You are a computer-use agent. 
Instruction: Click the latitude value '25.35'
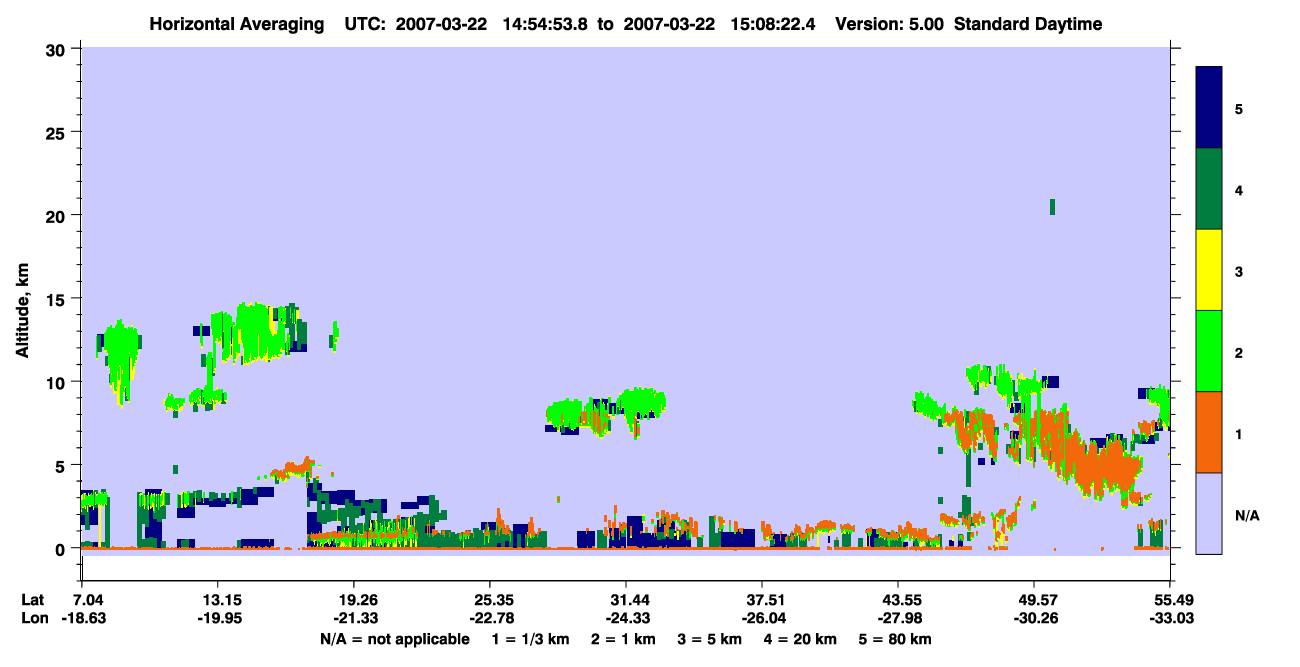click(490, 600)
